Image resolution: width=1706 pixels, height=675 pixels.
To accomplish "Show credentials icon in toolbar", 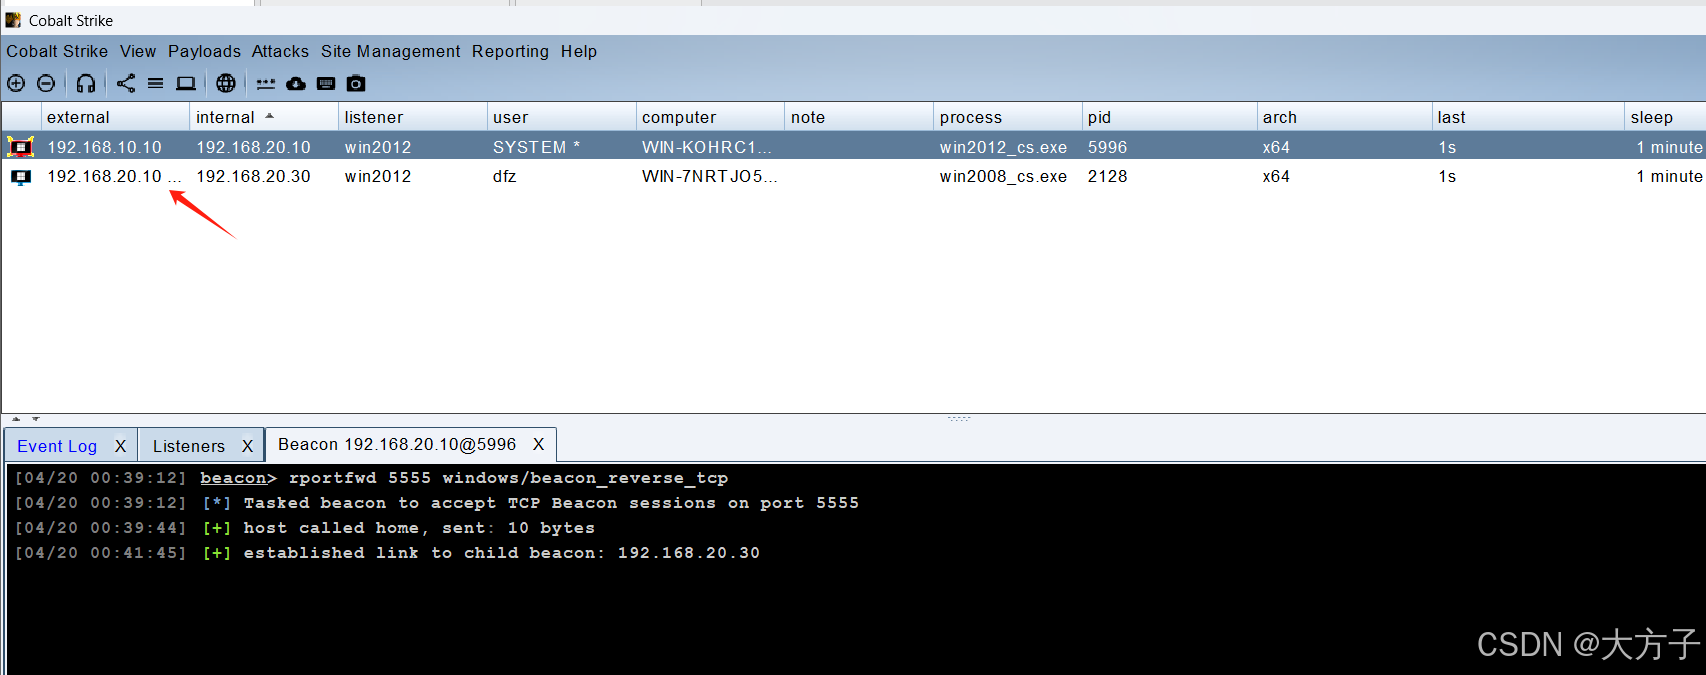I will (266, 84).
